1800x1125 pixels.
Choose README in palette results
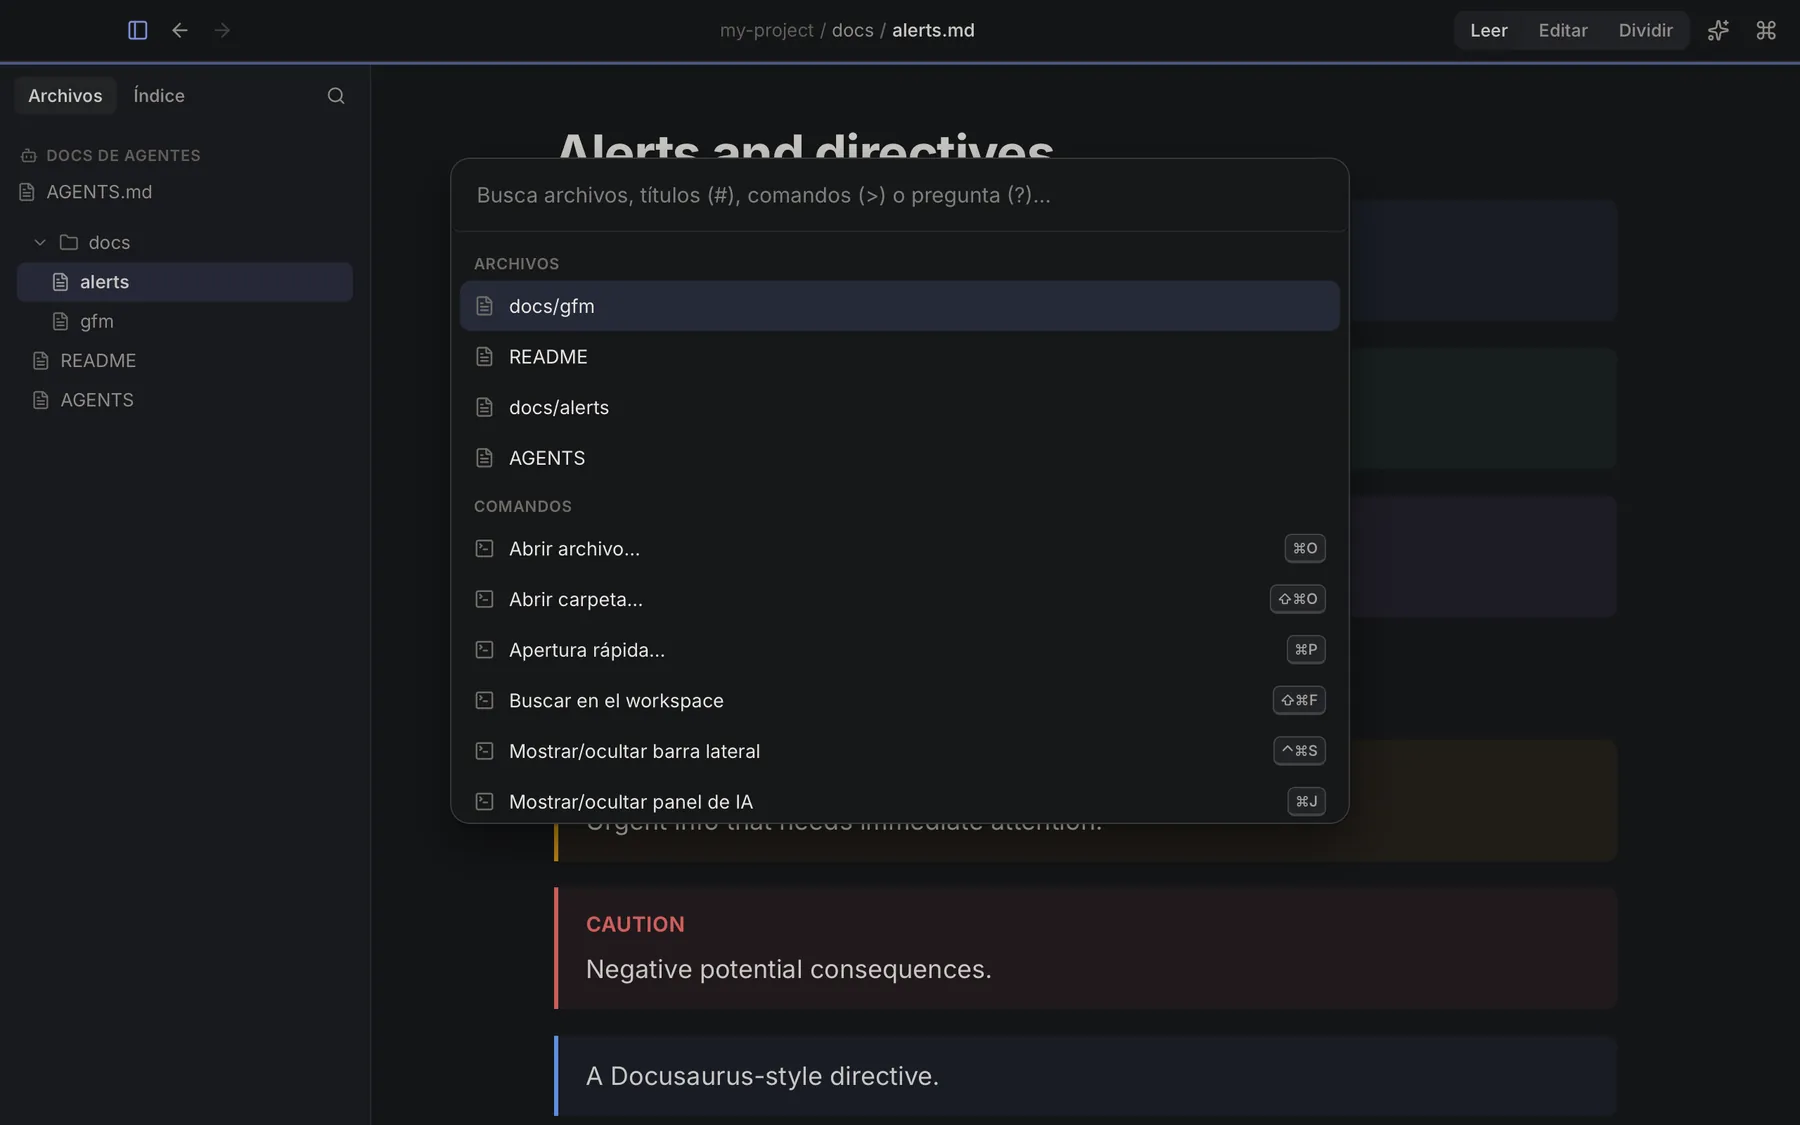(899, 357)
